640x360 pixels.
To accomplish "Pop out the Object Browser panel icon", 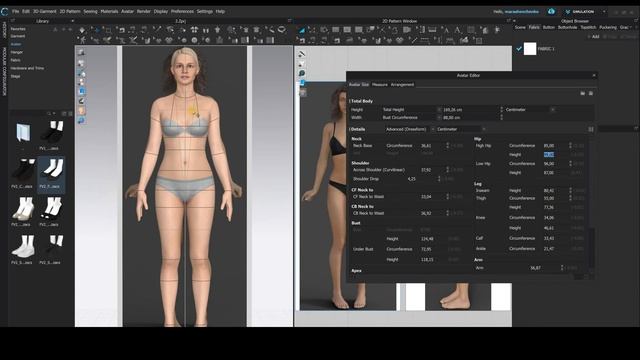I will click(x=636, y=21).
